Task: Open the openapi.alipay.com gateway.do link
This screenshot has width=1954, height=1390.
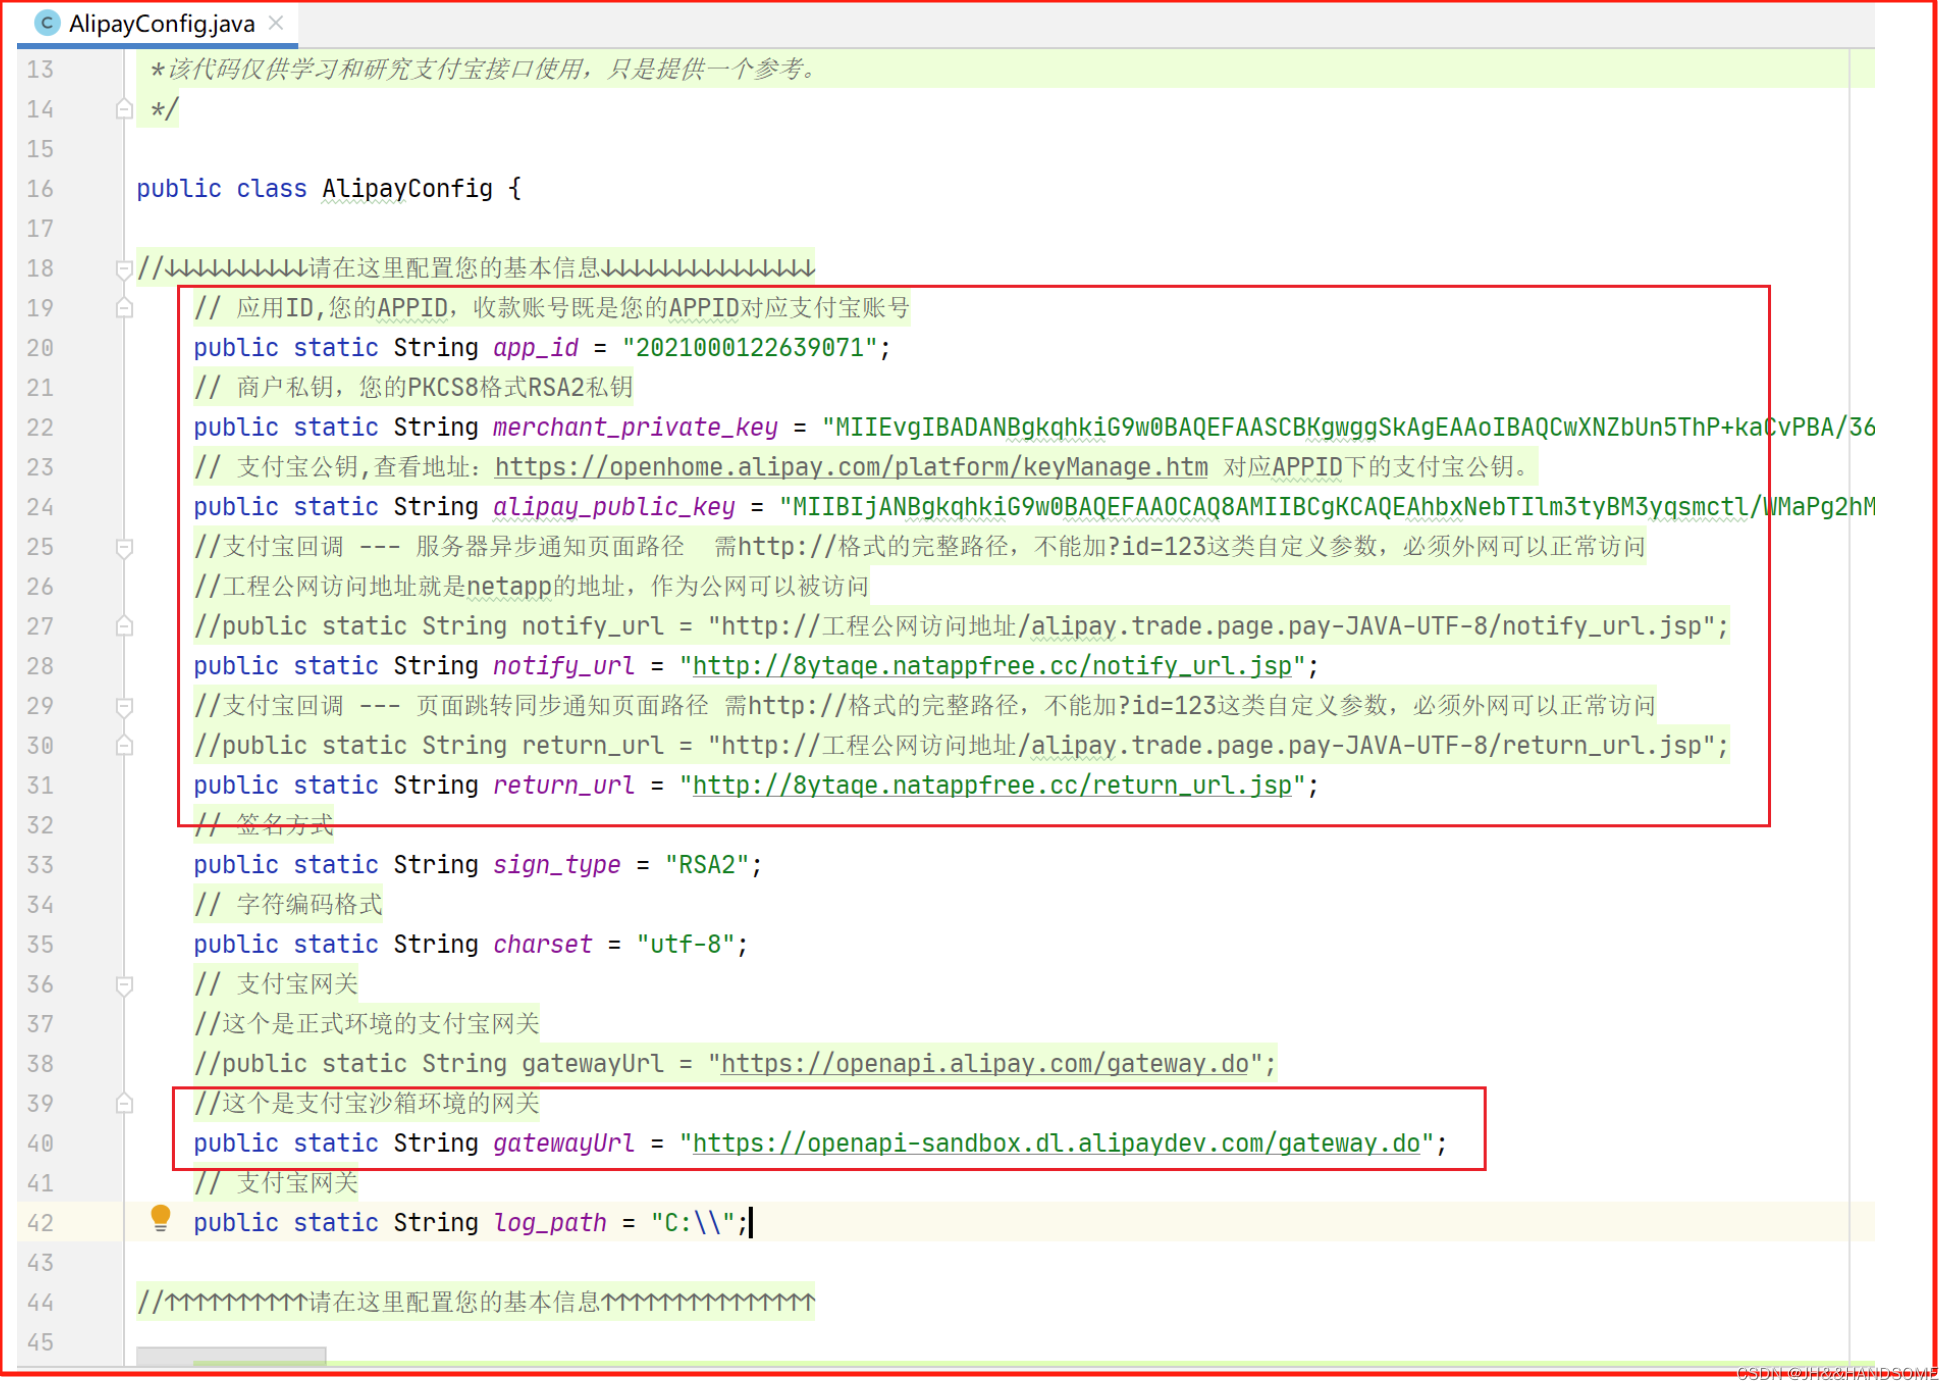Action: (984, 1064)
